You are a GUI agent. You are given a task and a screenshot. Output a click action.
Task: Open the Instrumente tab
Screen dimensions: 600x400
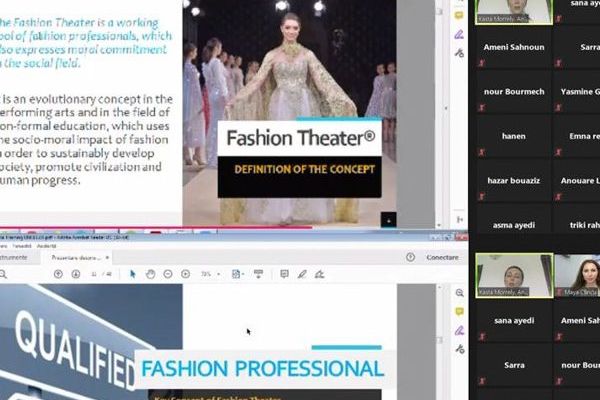(16, 257)
